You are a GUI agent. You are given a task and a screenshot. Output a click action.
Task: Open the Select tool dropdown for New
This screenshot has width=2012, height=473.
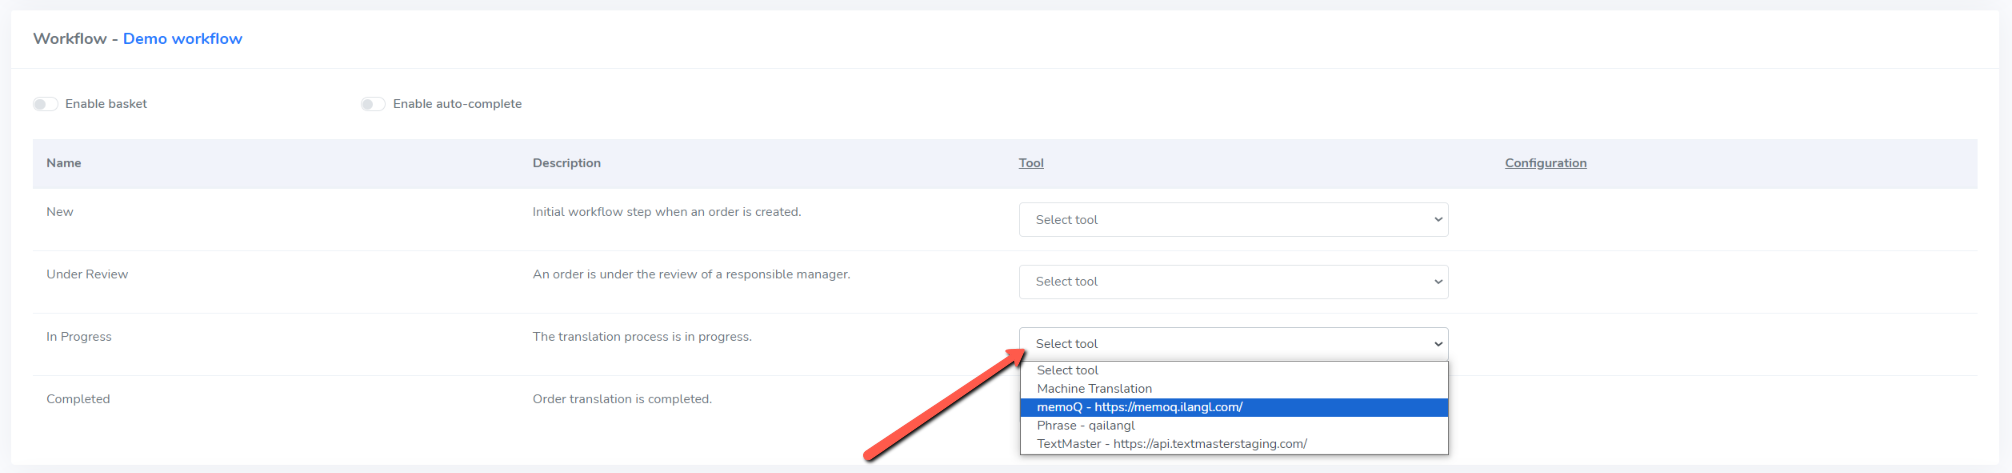[x=1233, y=220]
